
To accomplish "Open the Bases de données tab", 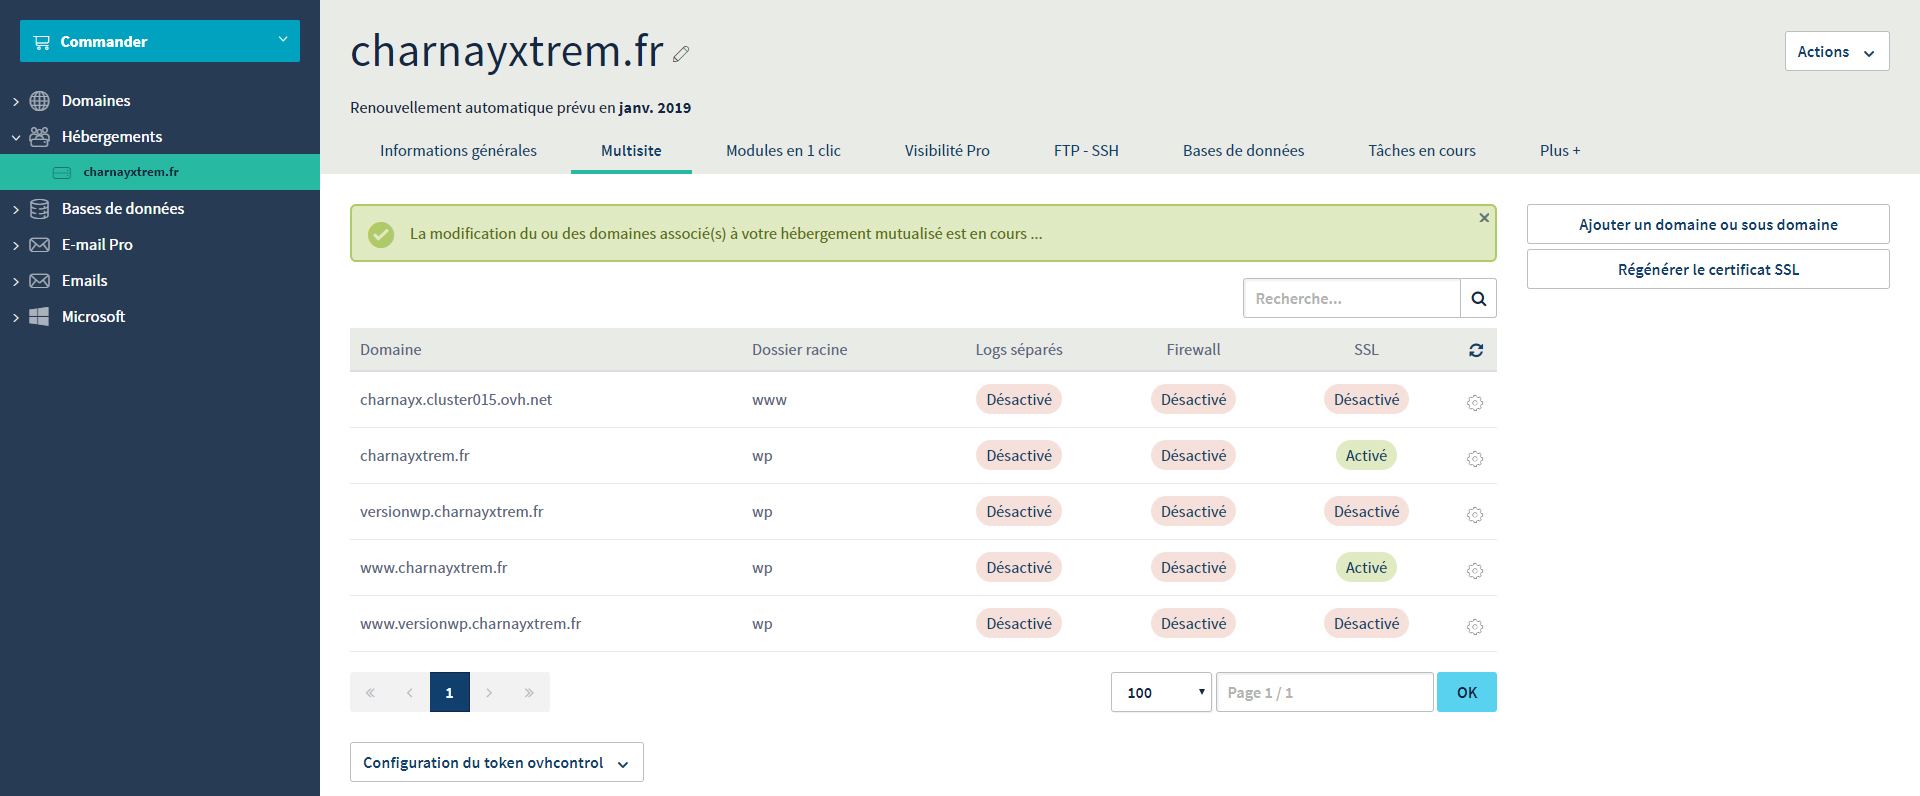I will (1243, 151).
